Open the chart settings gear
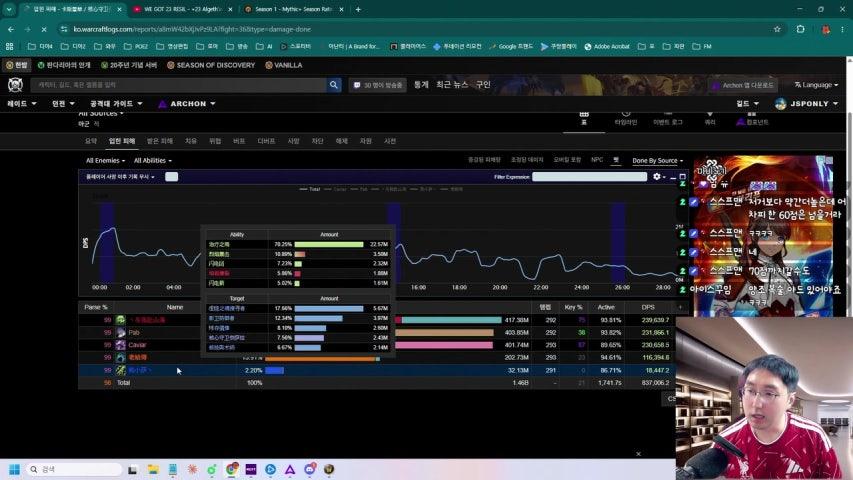Screen dimensions: 853x480 coord(657,177)
